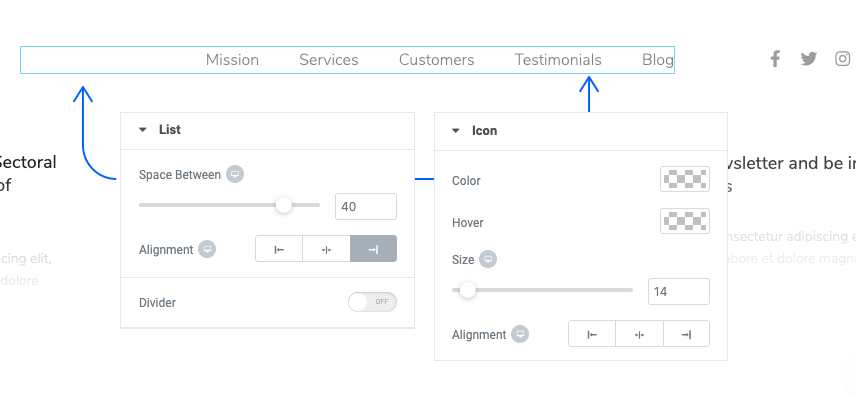Open the Mission menu item
The width and height of the screenshot is (856, 402).
(x=232, y=60)
